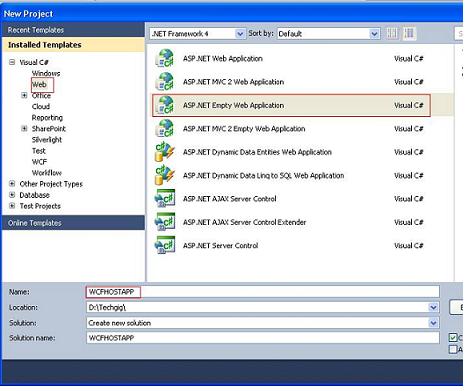
Task: Select Test Projects in the template tree
Action: (x=40, y=206)
